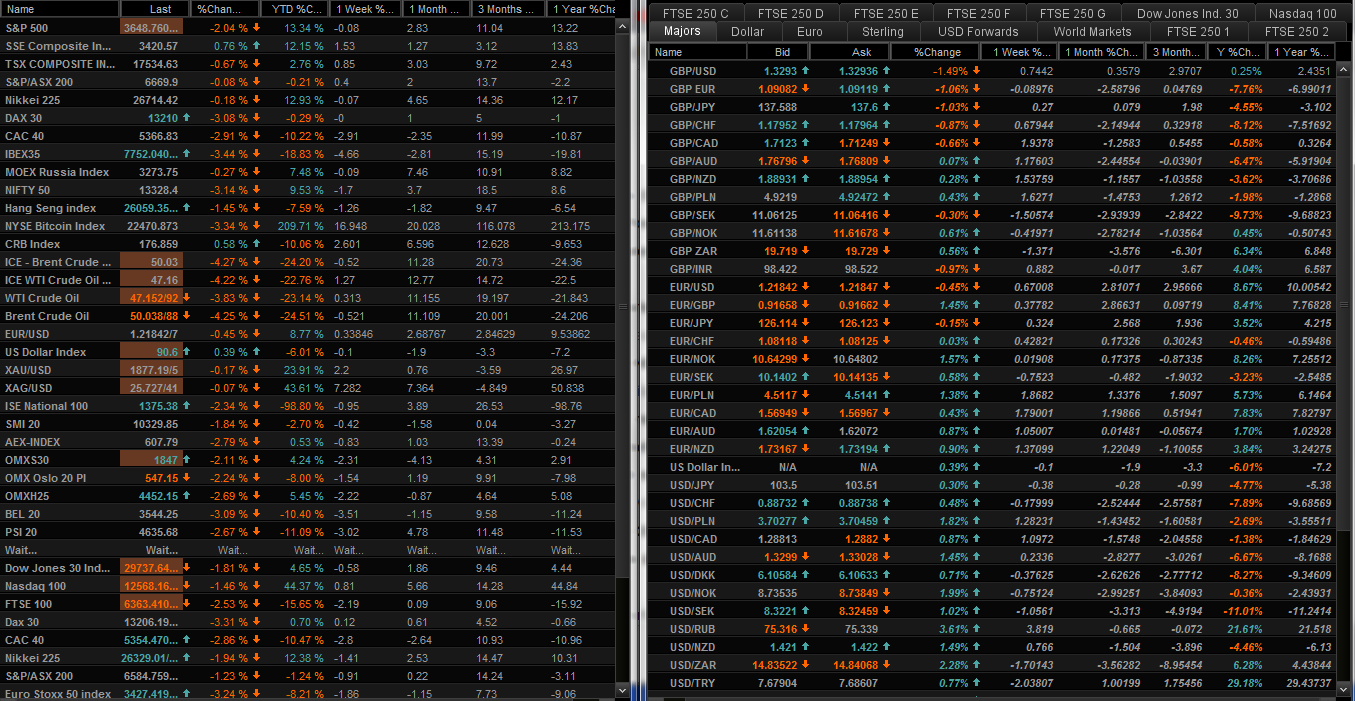This screenshot has width=1355, height=701.
Task: Open the World Markets tab
Action: (1092, 32)
